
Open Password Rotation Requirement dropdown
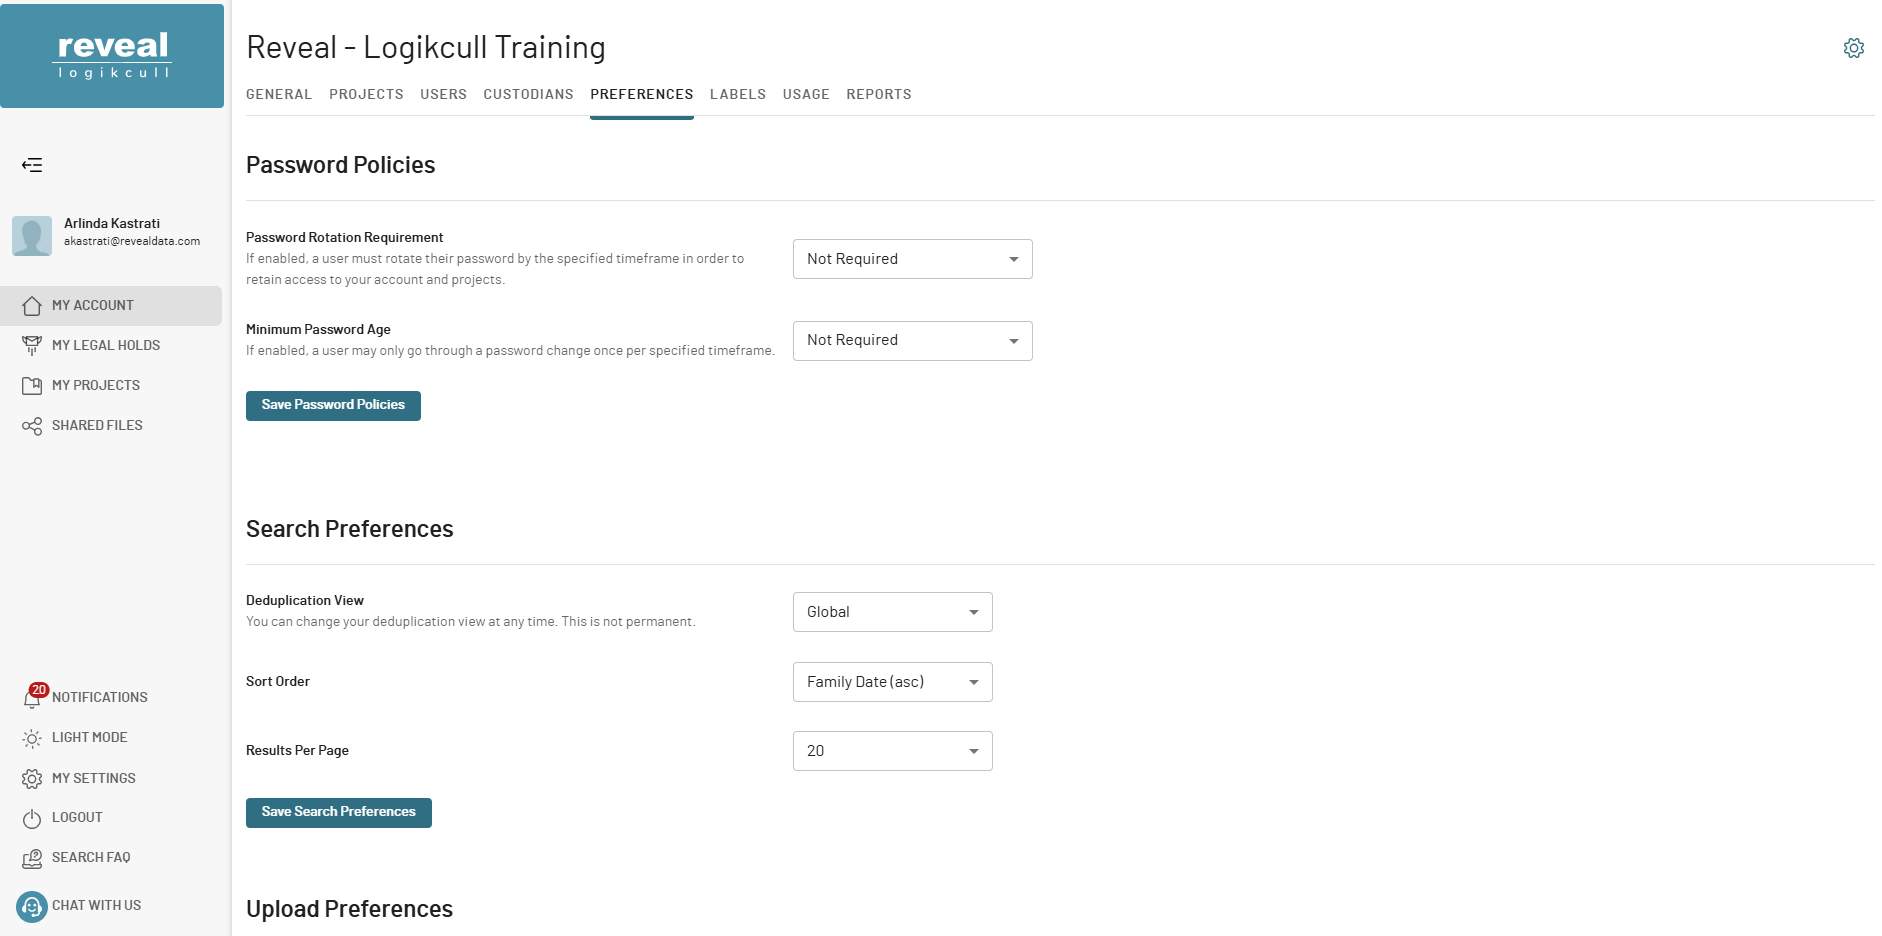coord(912,259)
